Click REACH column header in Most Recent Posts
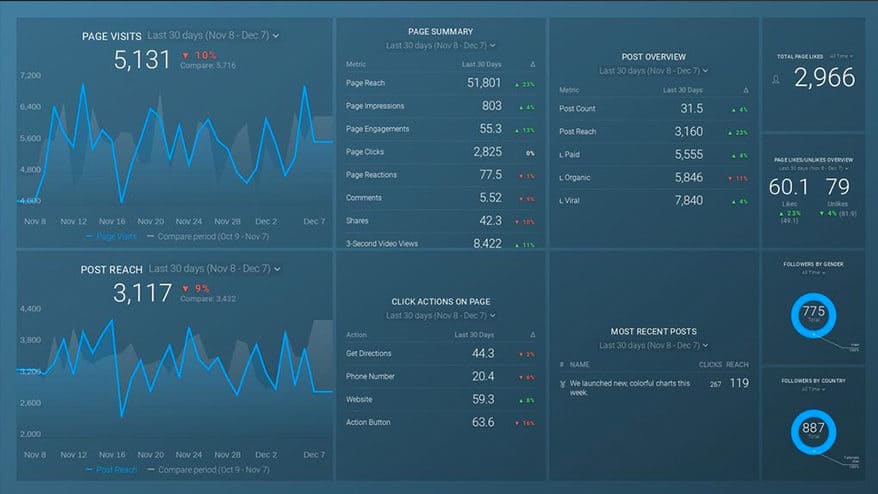878x494 pixels. click(737, 365)
